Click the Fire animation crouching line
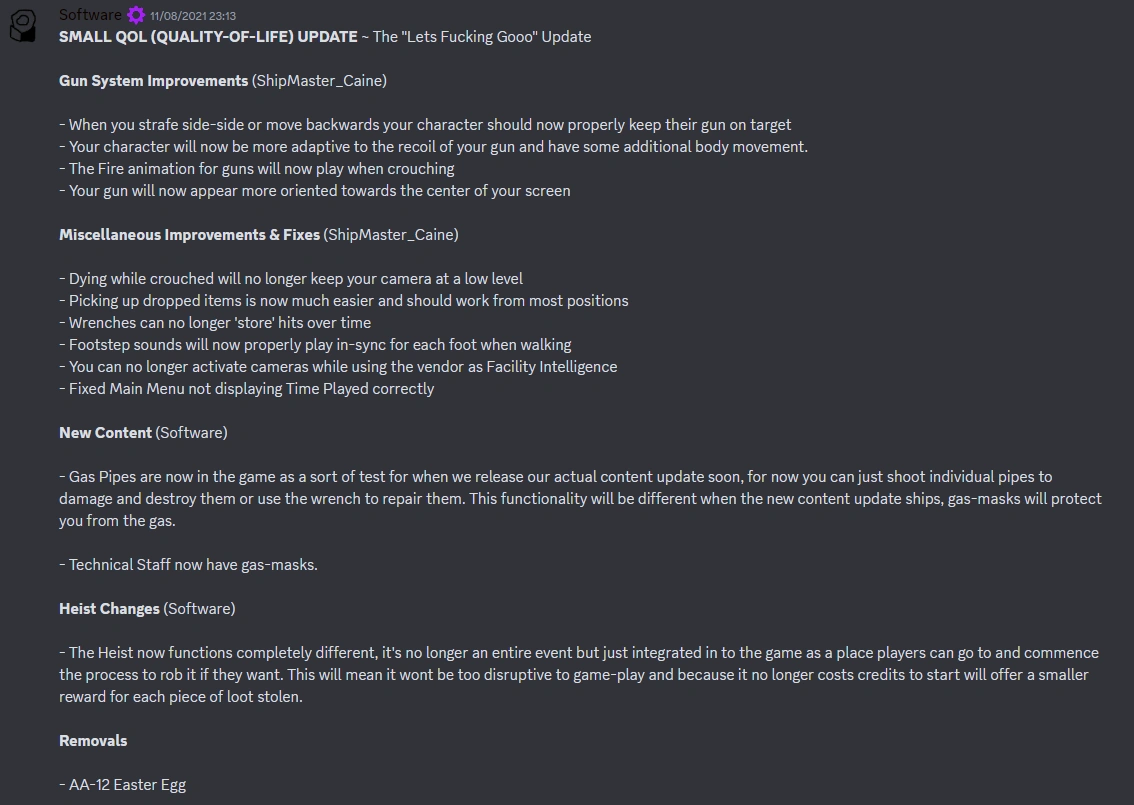This screenshot has width=1134, height=805. click(x=258, y=169)
